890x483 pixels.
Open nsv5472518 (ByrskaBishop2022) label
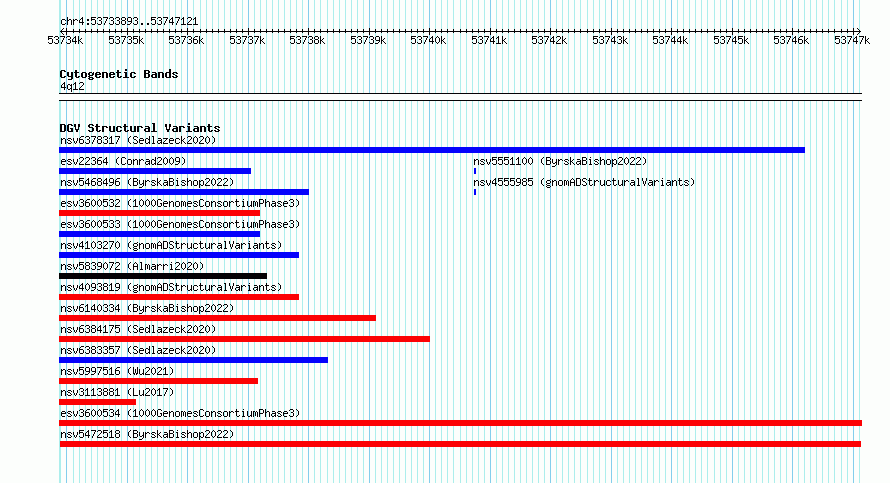pos(147,434)
